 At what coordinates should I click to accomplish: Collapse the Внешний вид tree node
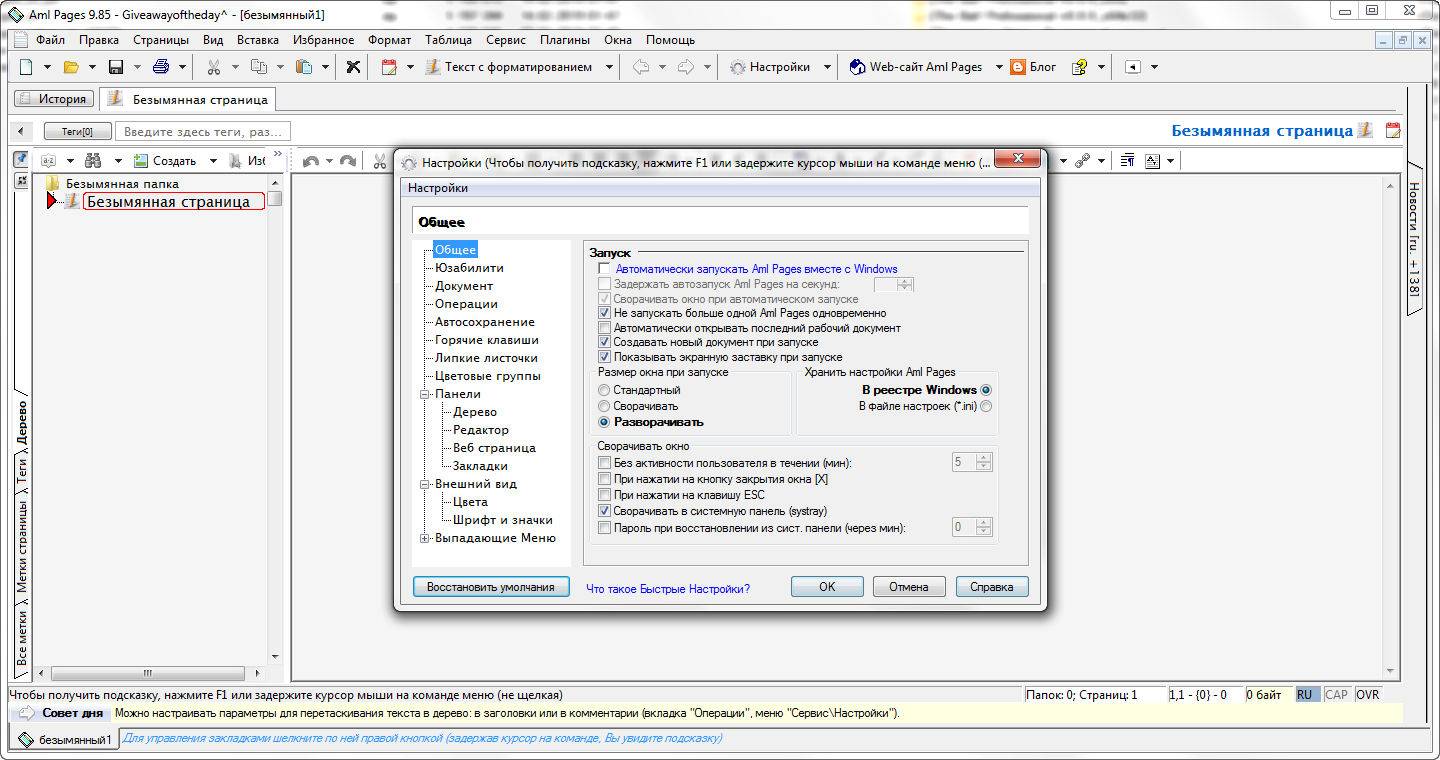pos(425,484)
